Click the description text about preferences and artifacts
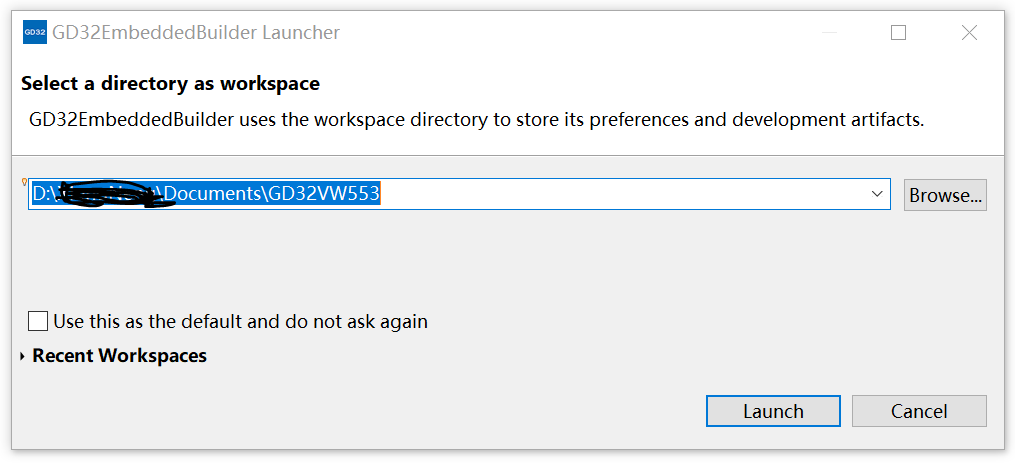Viewport: 1015px width, 465px height. pos(476,120)
